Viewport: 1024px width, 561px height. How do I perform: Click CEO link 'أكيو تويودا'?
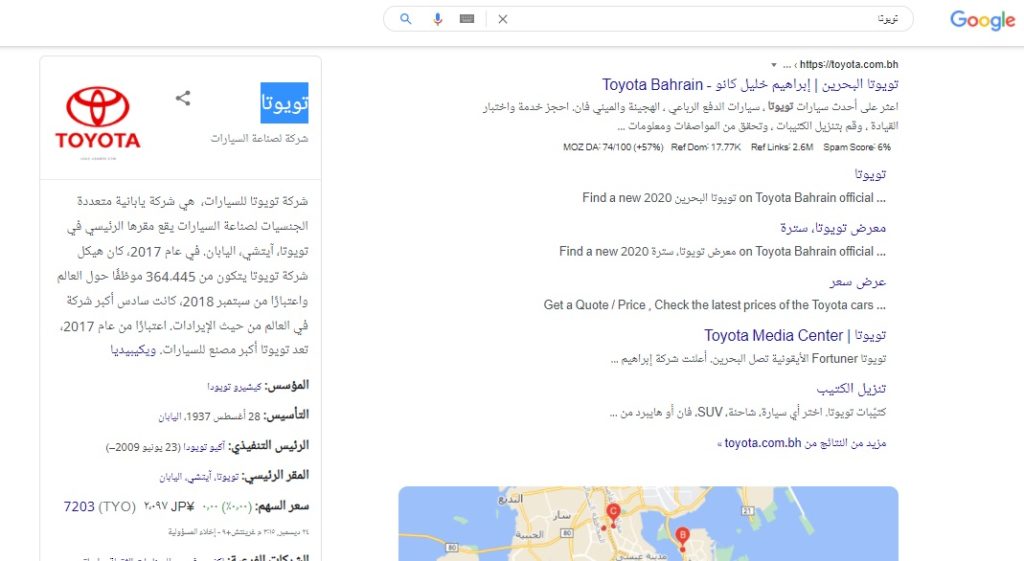coord(204,447)
